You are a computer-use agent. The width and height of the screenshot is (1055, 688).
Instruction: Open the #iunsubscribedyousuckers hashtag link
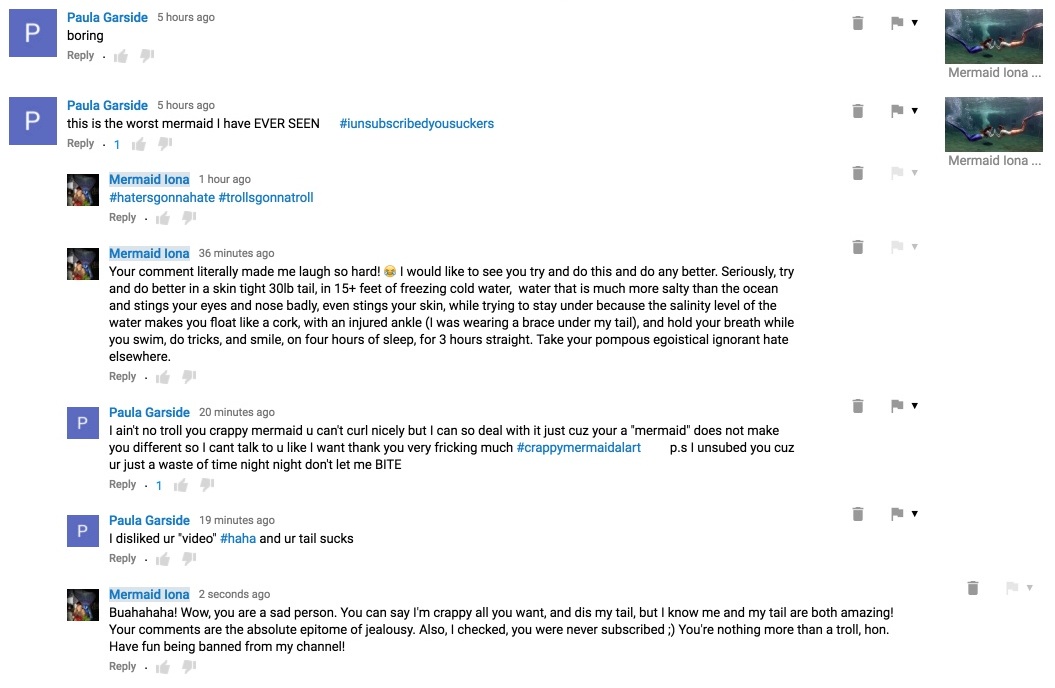click(x=416, y=124)
